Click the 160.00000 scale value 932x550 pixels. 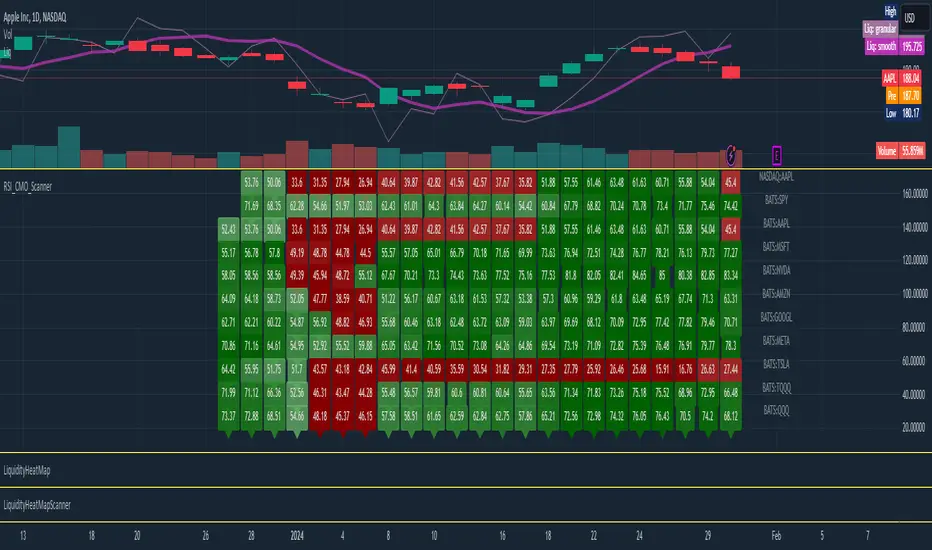pyautogui.click(x=915, y=194)
